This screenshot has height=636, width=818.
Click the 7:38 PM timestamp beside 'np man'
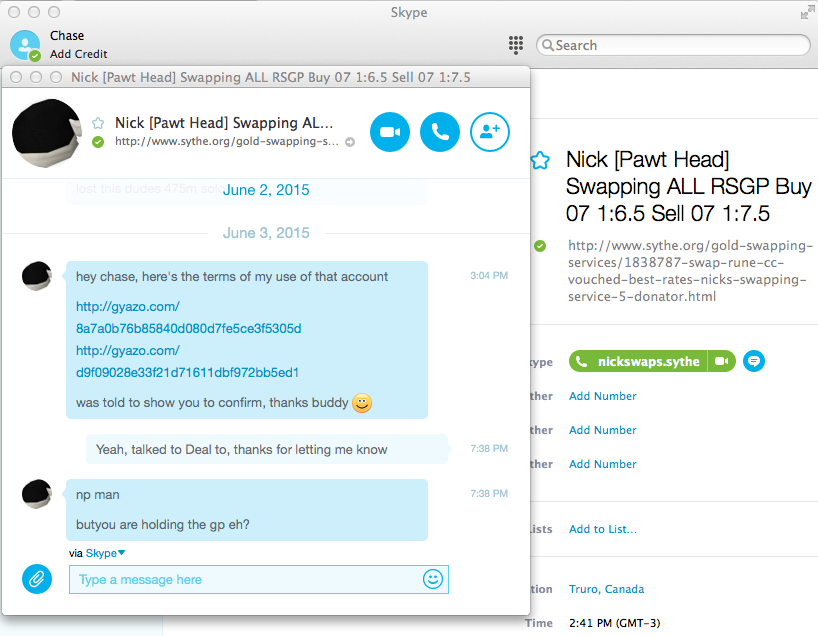(489, 494)
